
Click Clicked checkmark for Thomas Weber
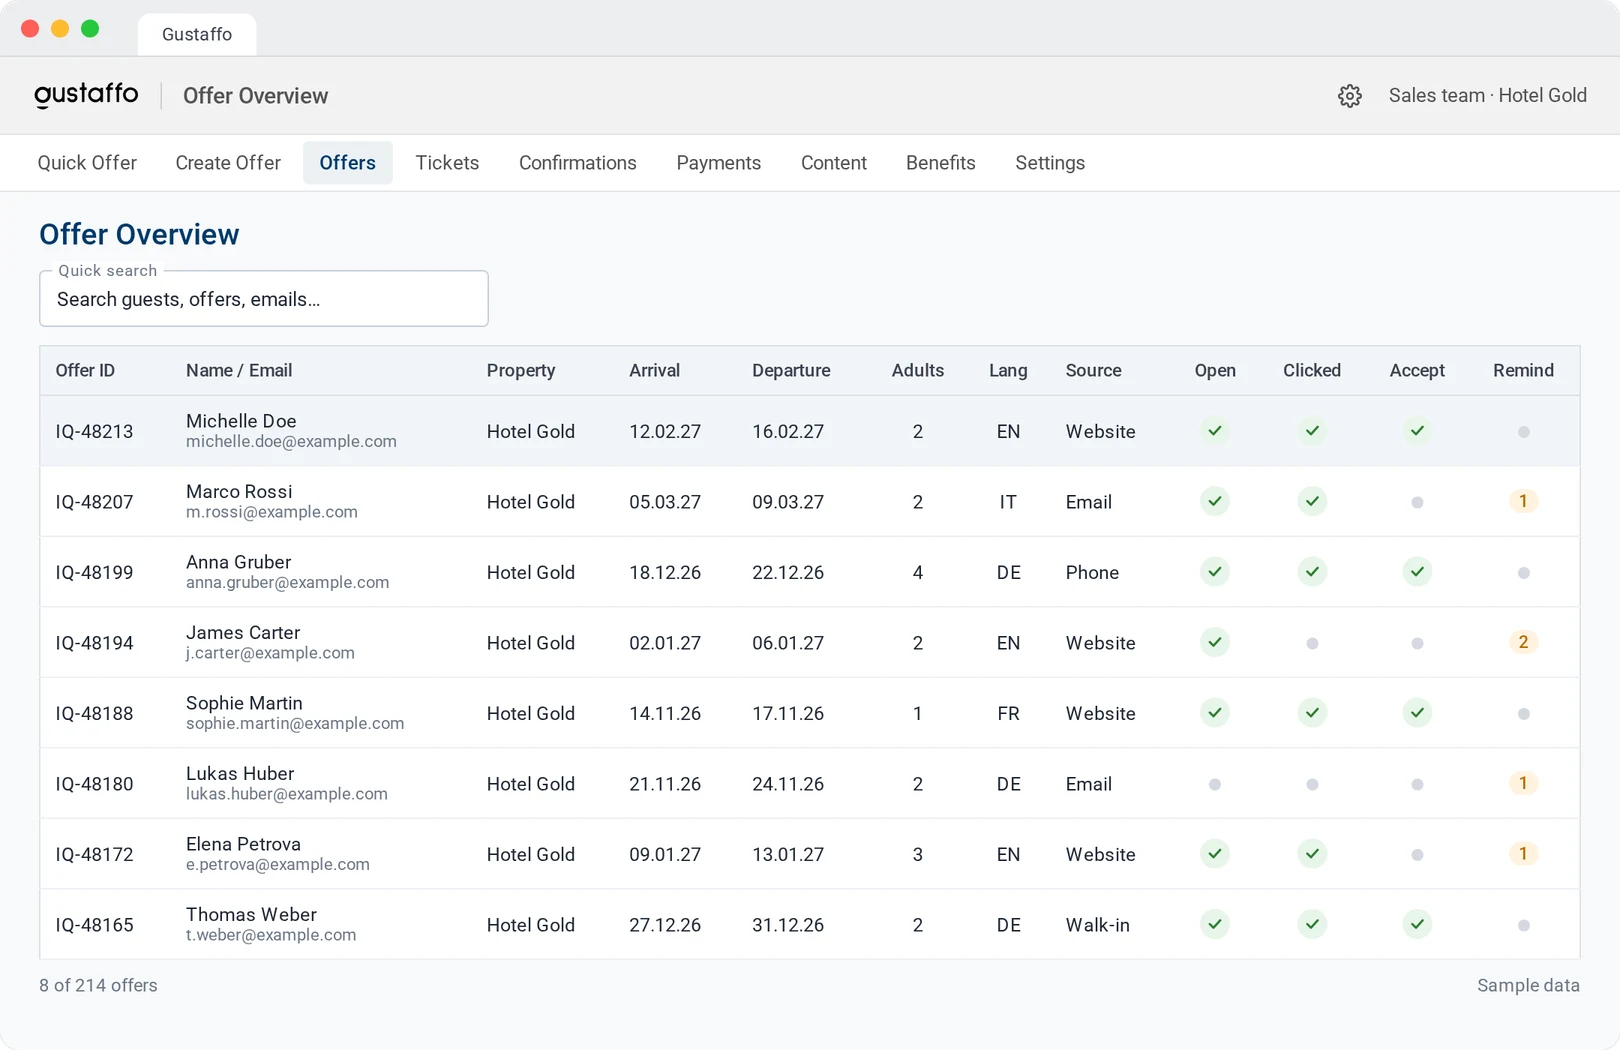click(1312, 924)
